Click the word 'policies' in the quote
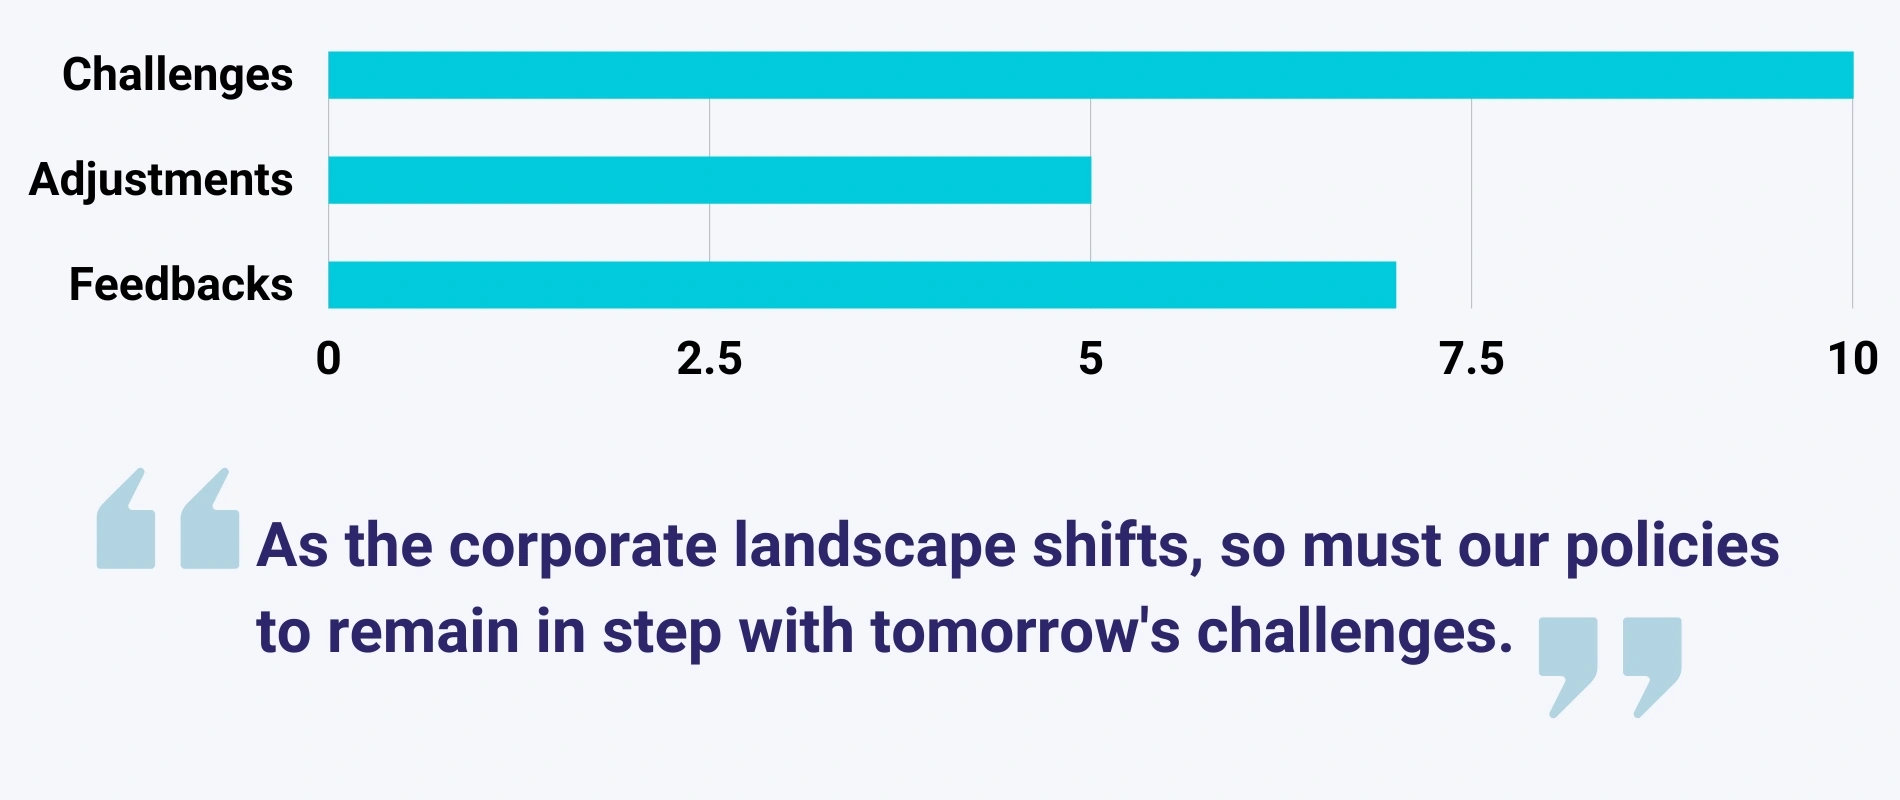The height and width of the screenshot is (800, 1900). point(1672,546)
